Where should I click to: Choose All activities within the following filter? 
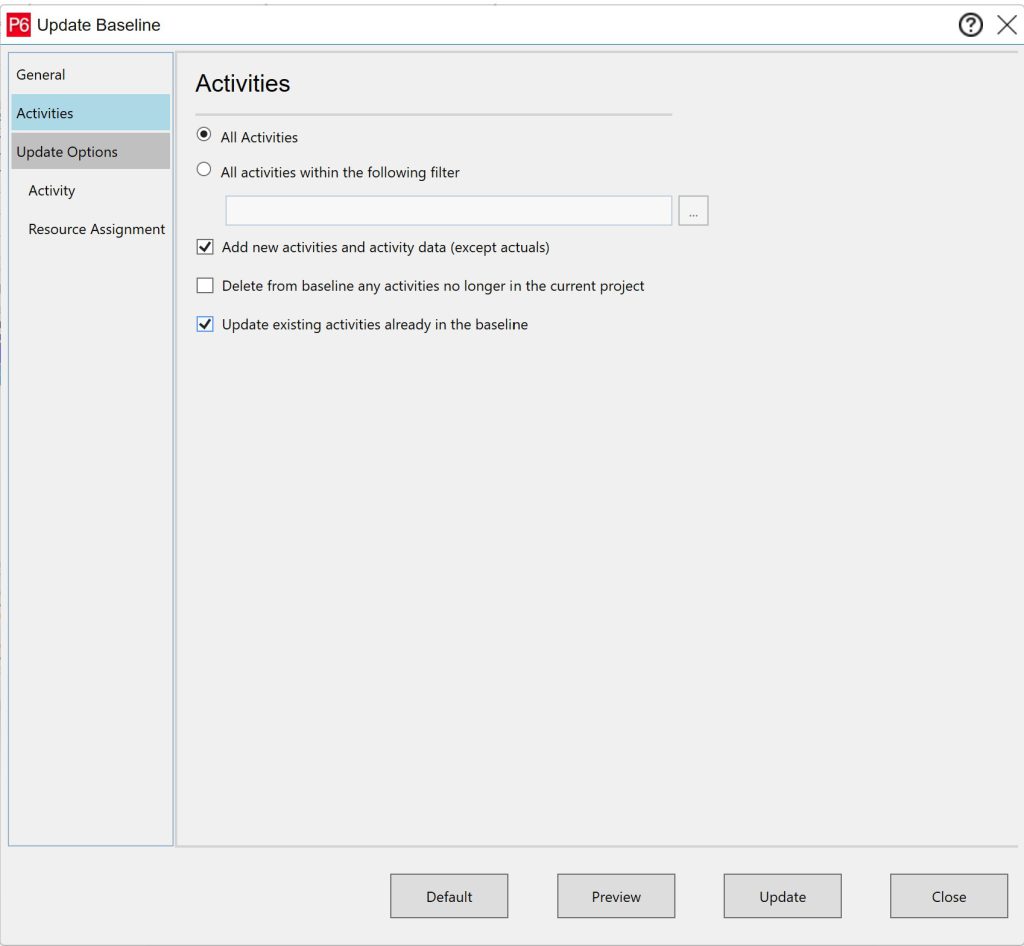click(204, 170)
